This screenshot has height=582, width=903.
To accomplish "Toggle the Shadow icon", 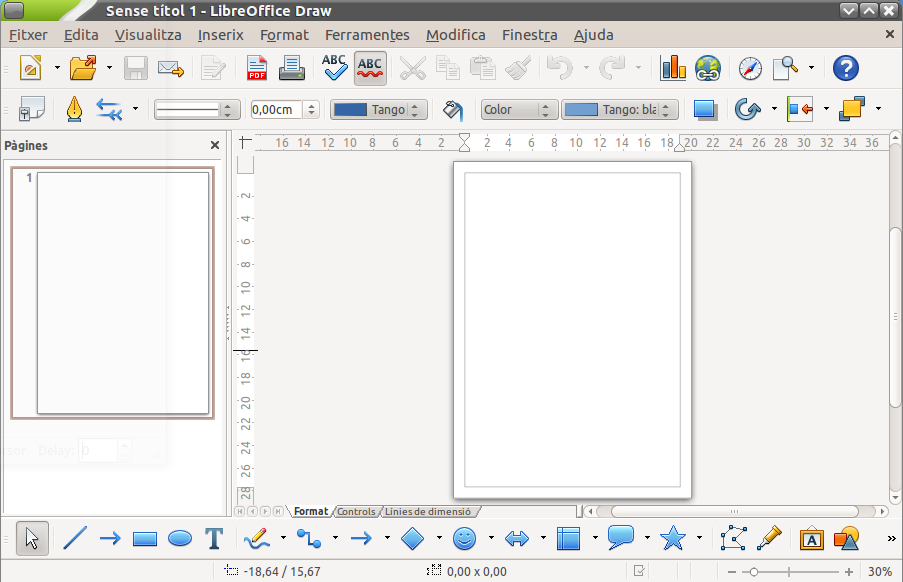I will click(x=705, y=109).
